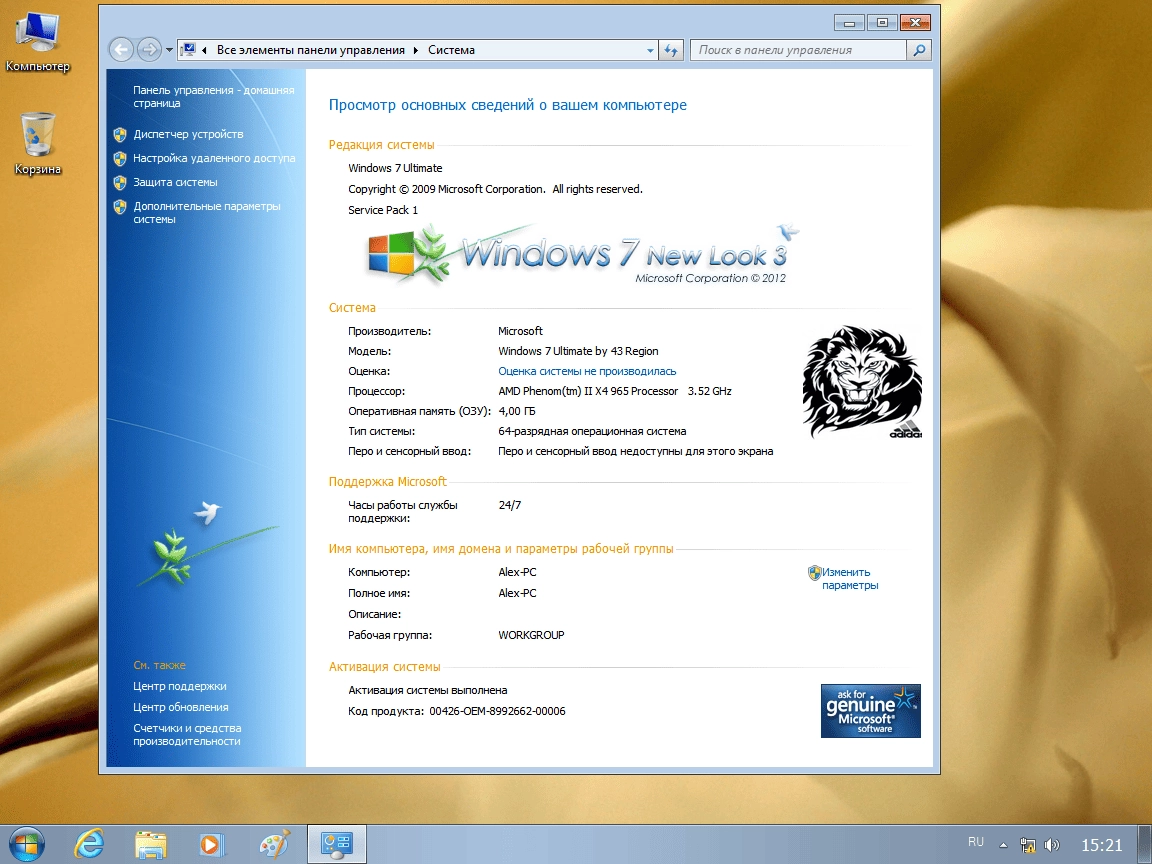Open the Windows Start orb
Image resolution: width=1152 pixels, height=864 pixels.
tap(27, 843)
